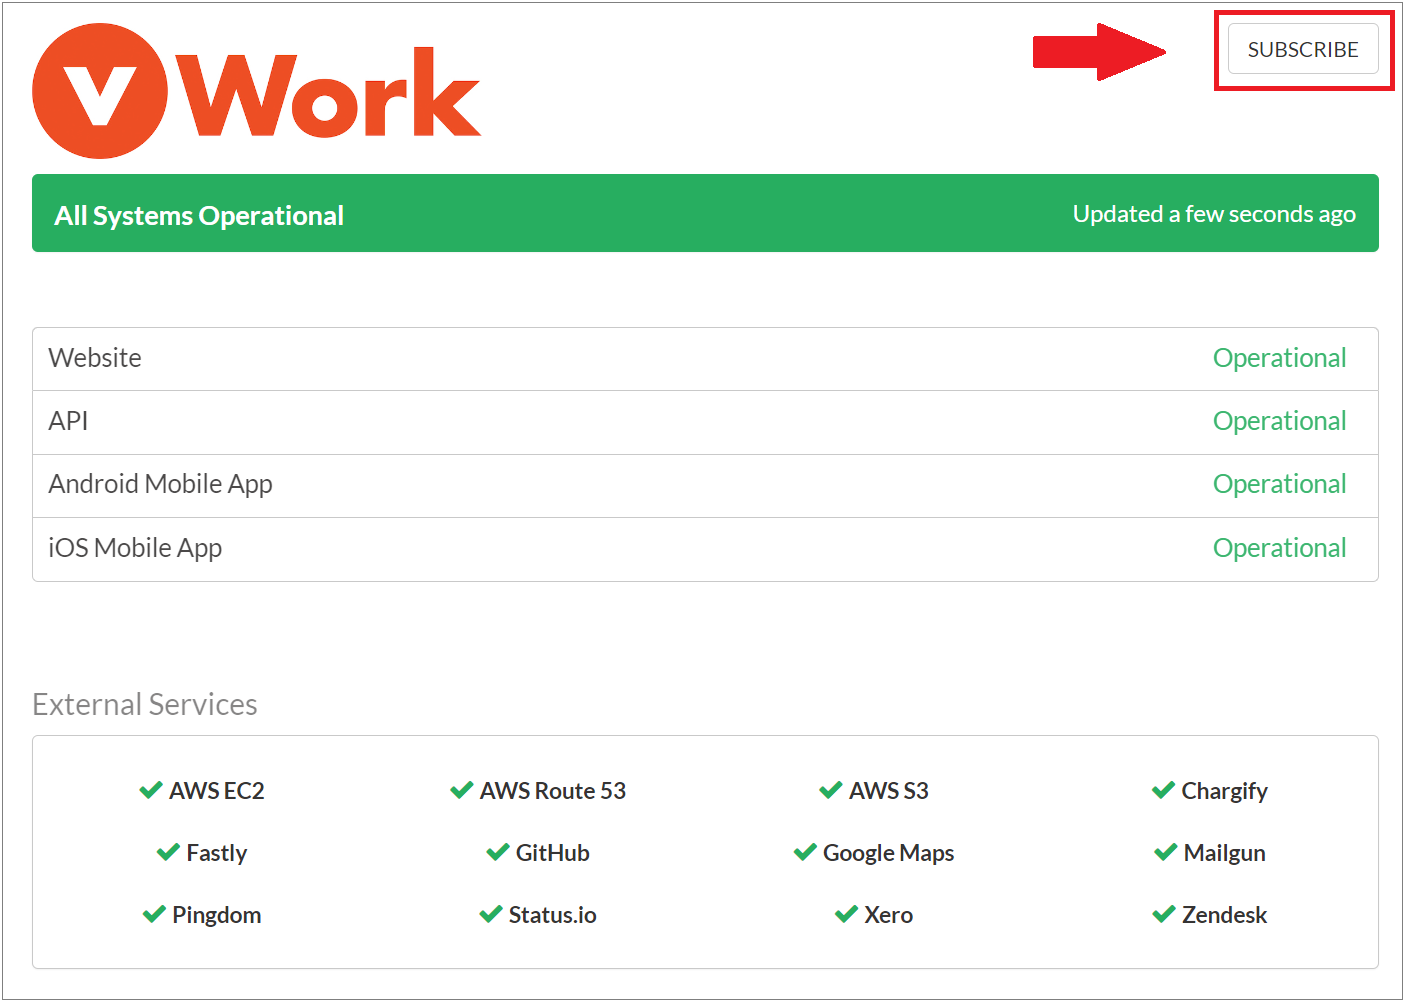The height and width of the screenshot is (1007, 1406).
Task: Click the Updated a few seconds ago text
Action: click(1214, 214)
